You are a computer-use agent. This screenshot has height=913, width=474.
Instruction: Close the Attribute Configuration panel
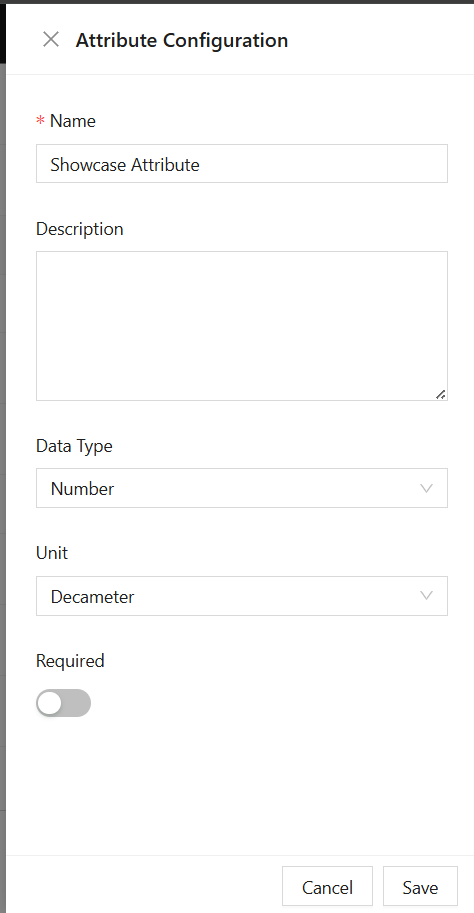tap(51, 40)
